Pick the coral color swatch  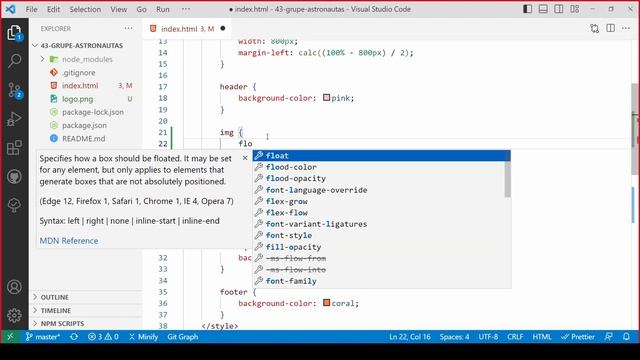point(327,303)
